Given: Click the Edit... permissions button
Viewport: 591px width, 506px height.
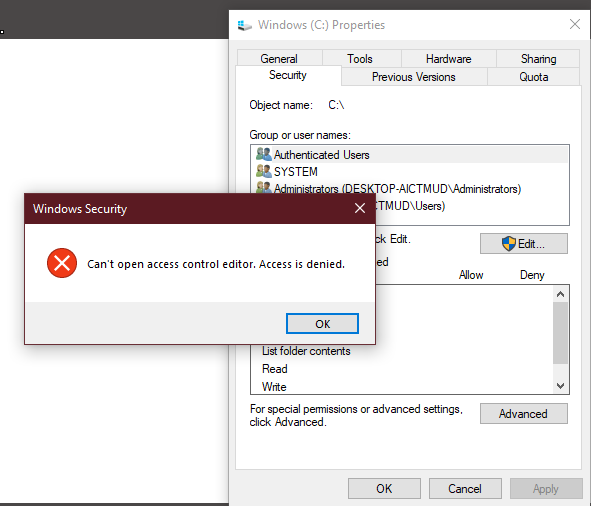Looking at the screenshot, I should pyautogui.click(x=524, y=244).
